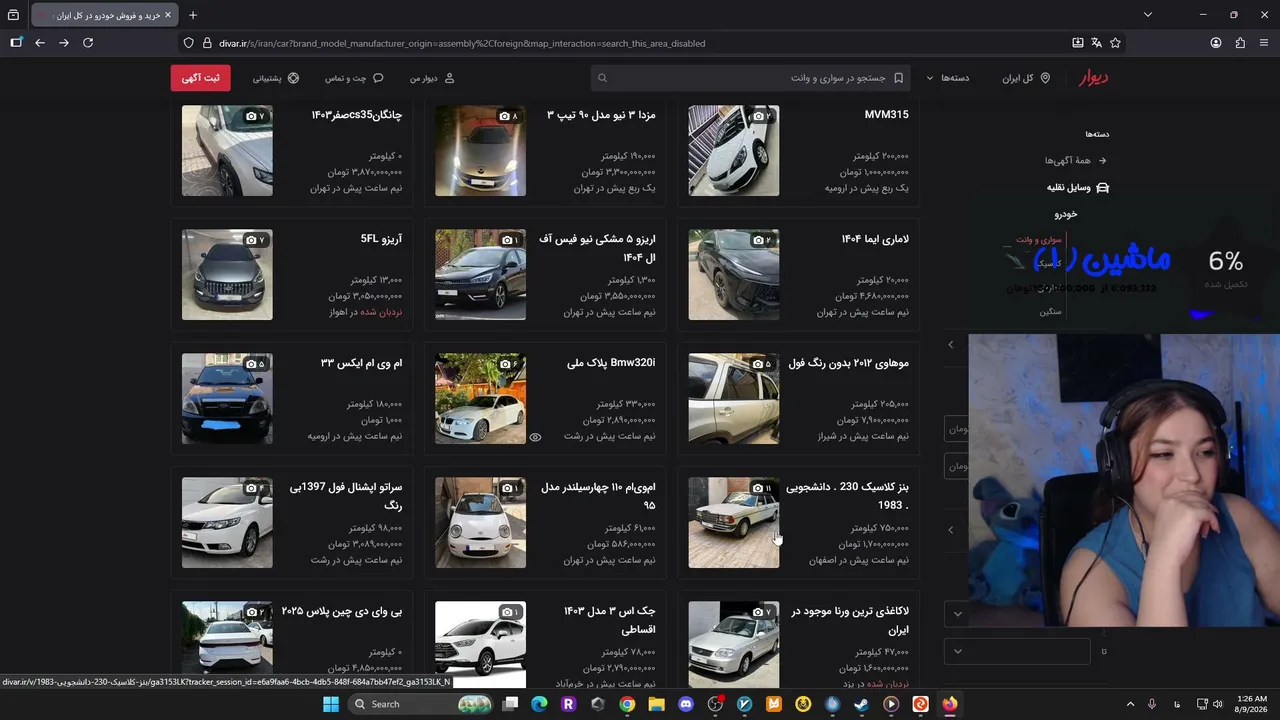Screen dimensions: 1280x720
Task: Go to the دیوار logo homepage
Action: click(x=1093, y=77)
